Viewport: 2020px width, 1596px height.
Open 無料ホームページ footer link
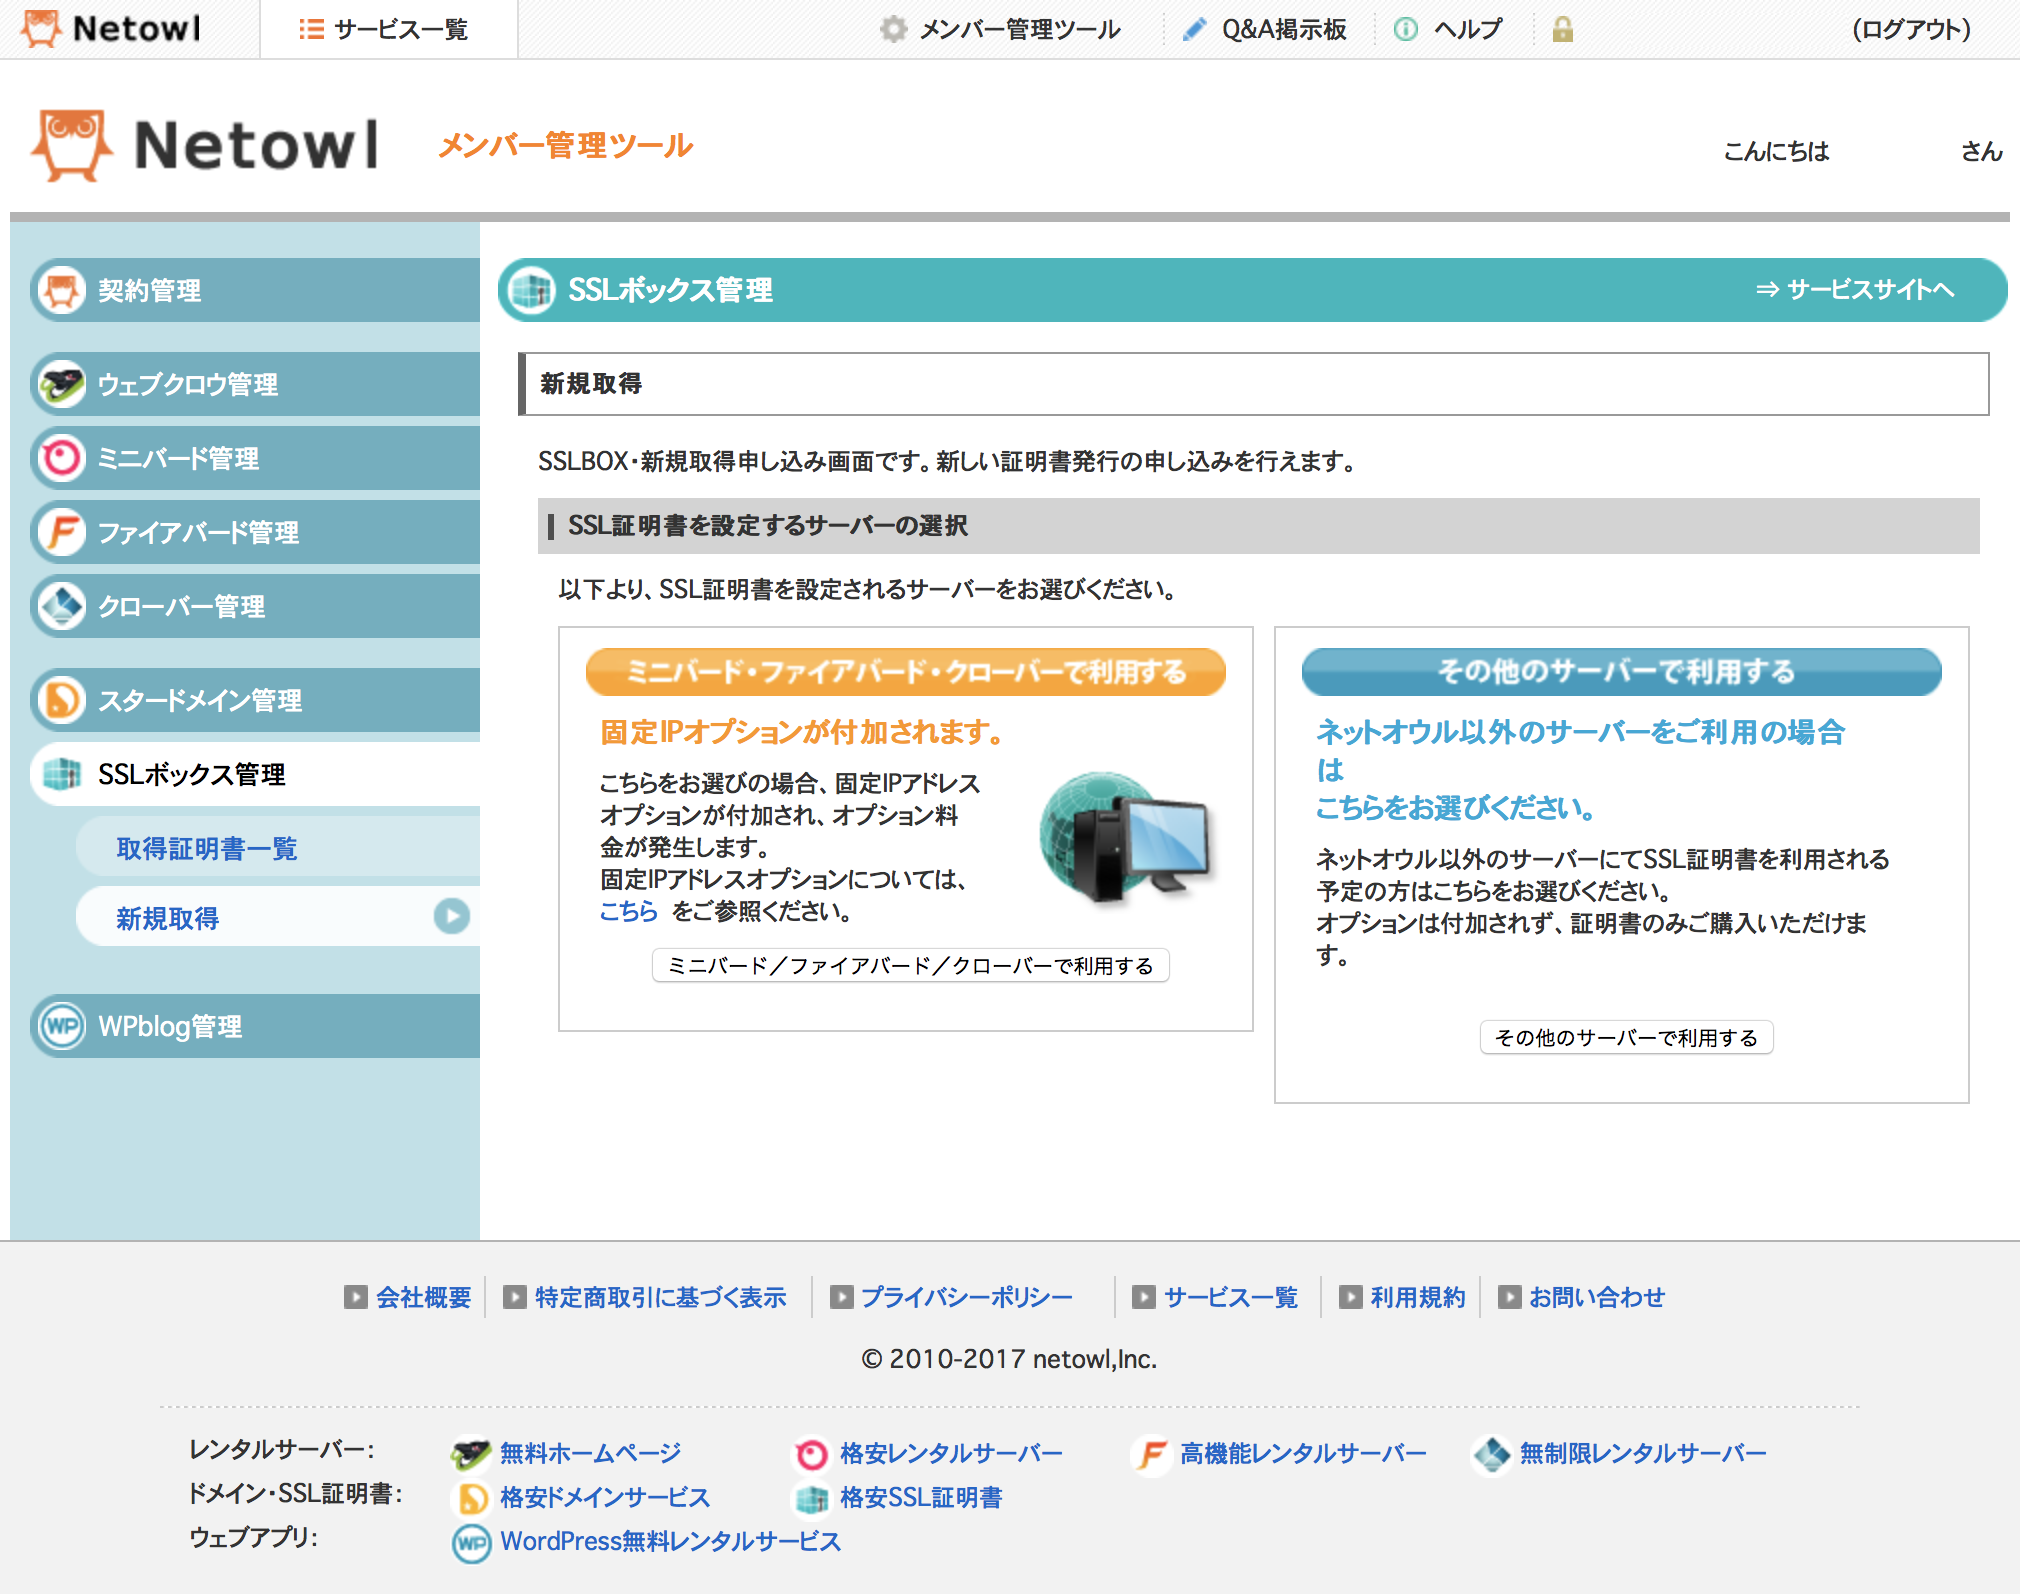click(590, 1453)
